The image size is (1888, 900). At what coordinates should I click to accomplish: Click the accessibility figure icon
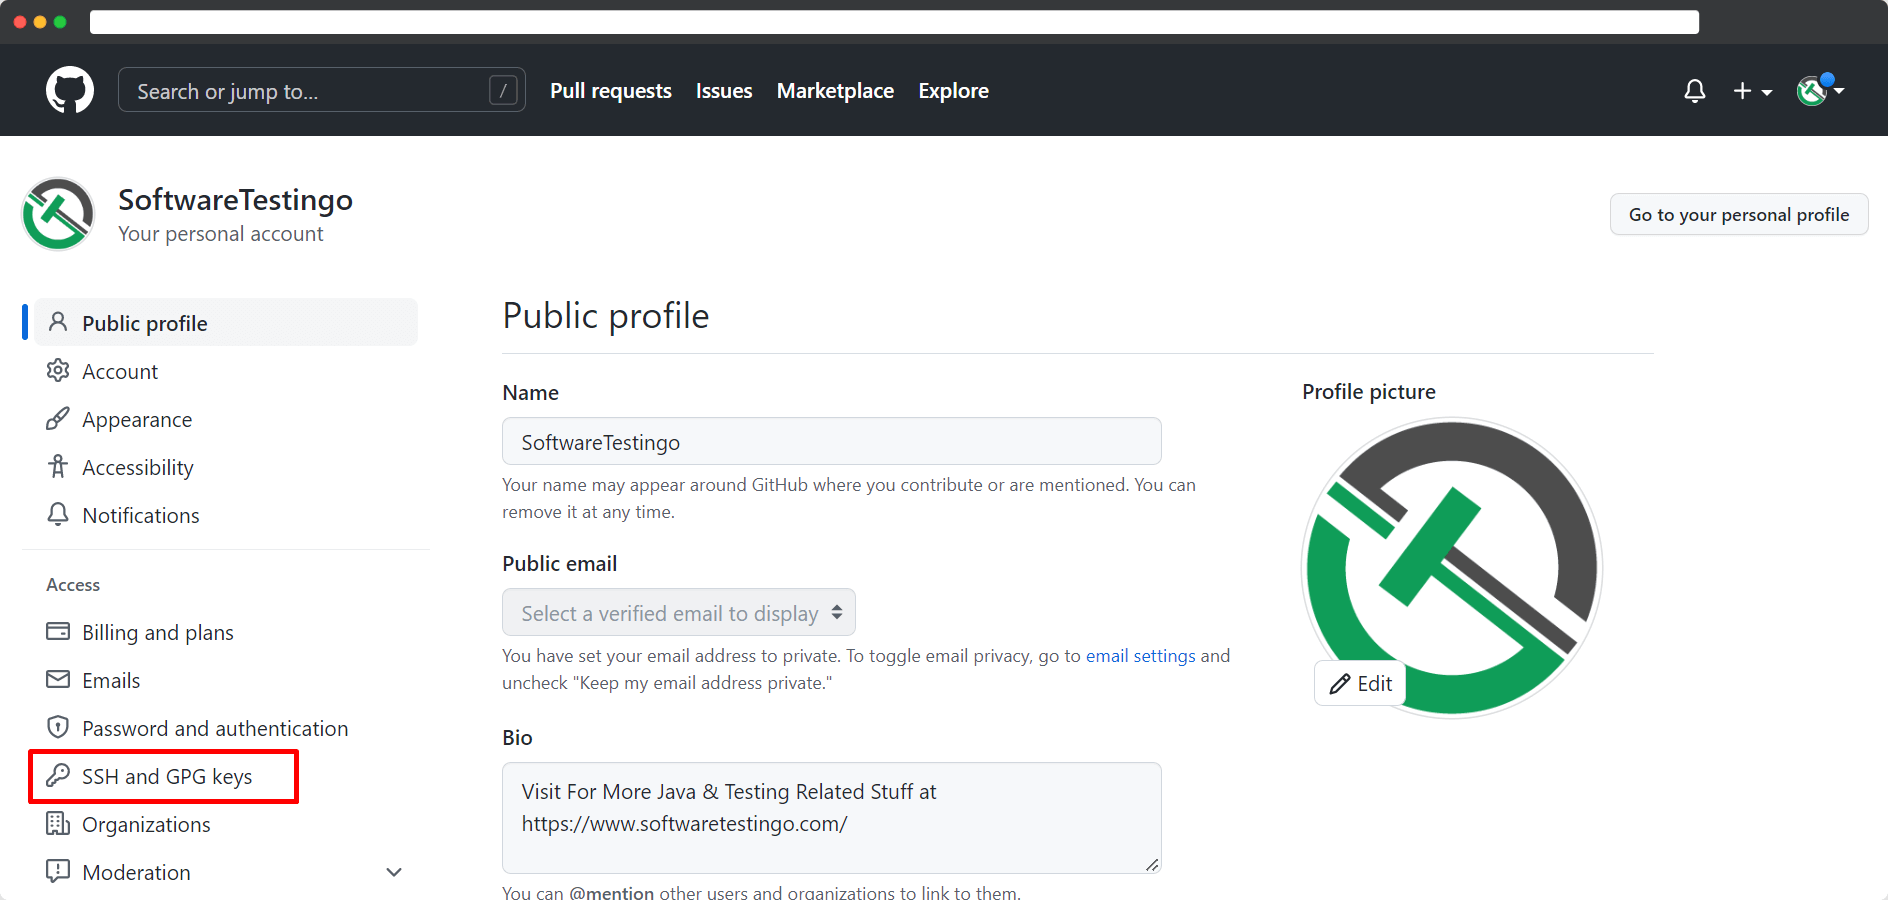(58, 466)
